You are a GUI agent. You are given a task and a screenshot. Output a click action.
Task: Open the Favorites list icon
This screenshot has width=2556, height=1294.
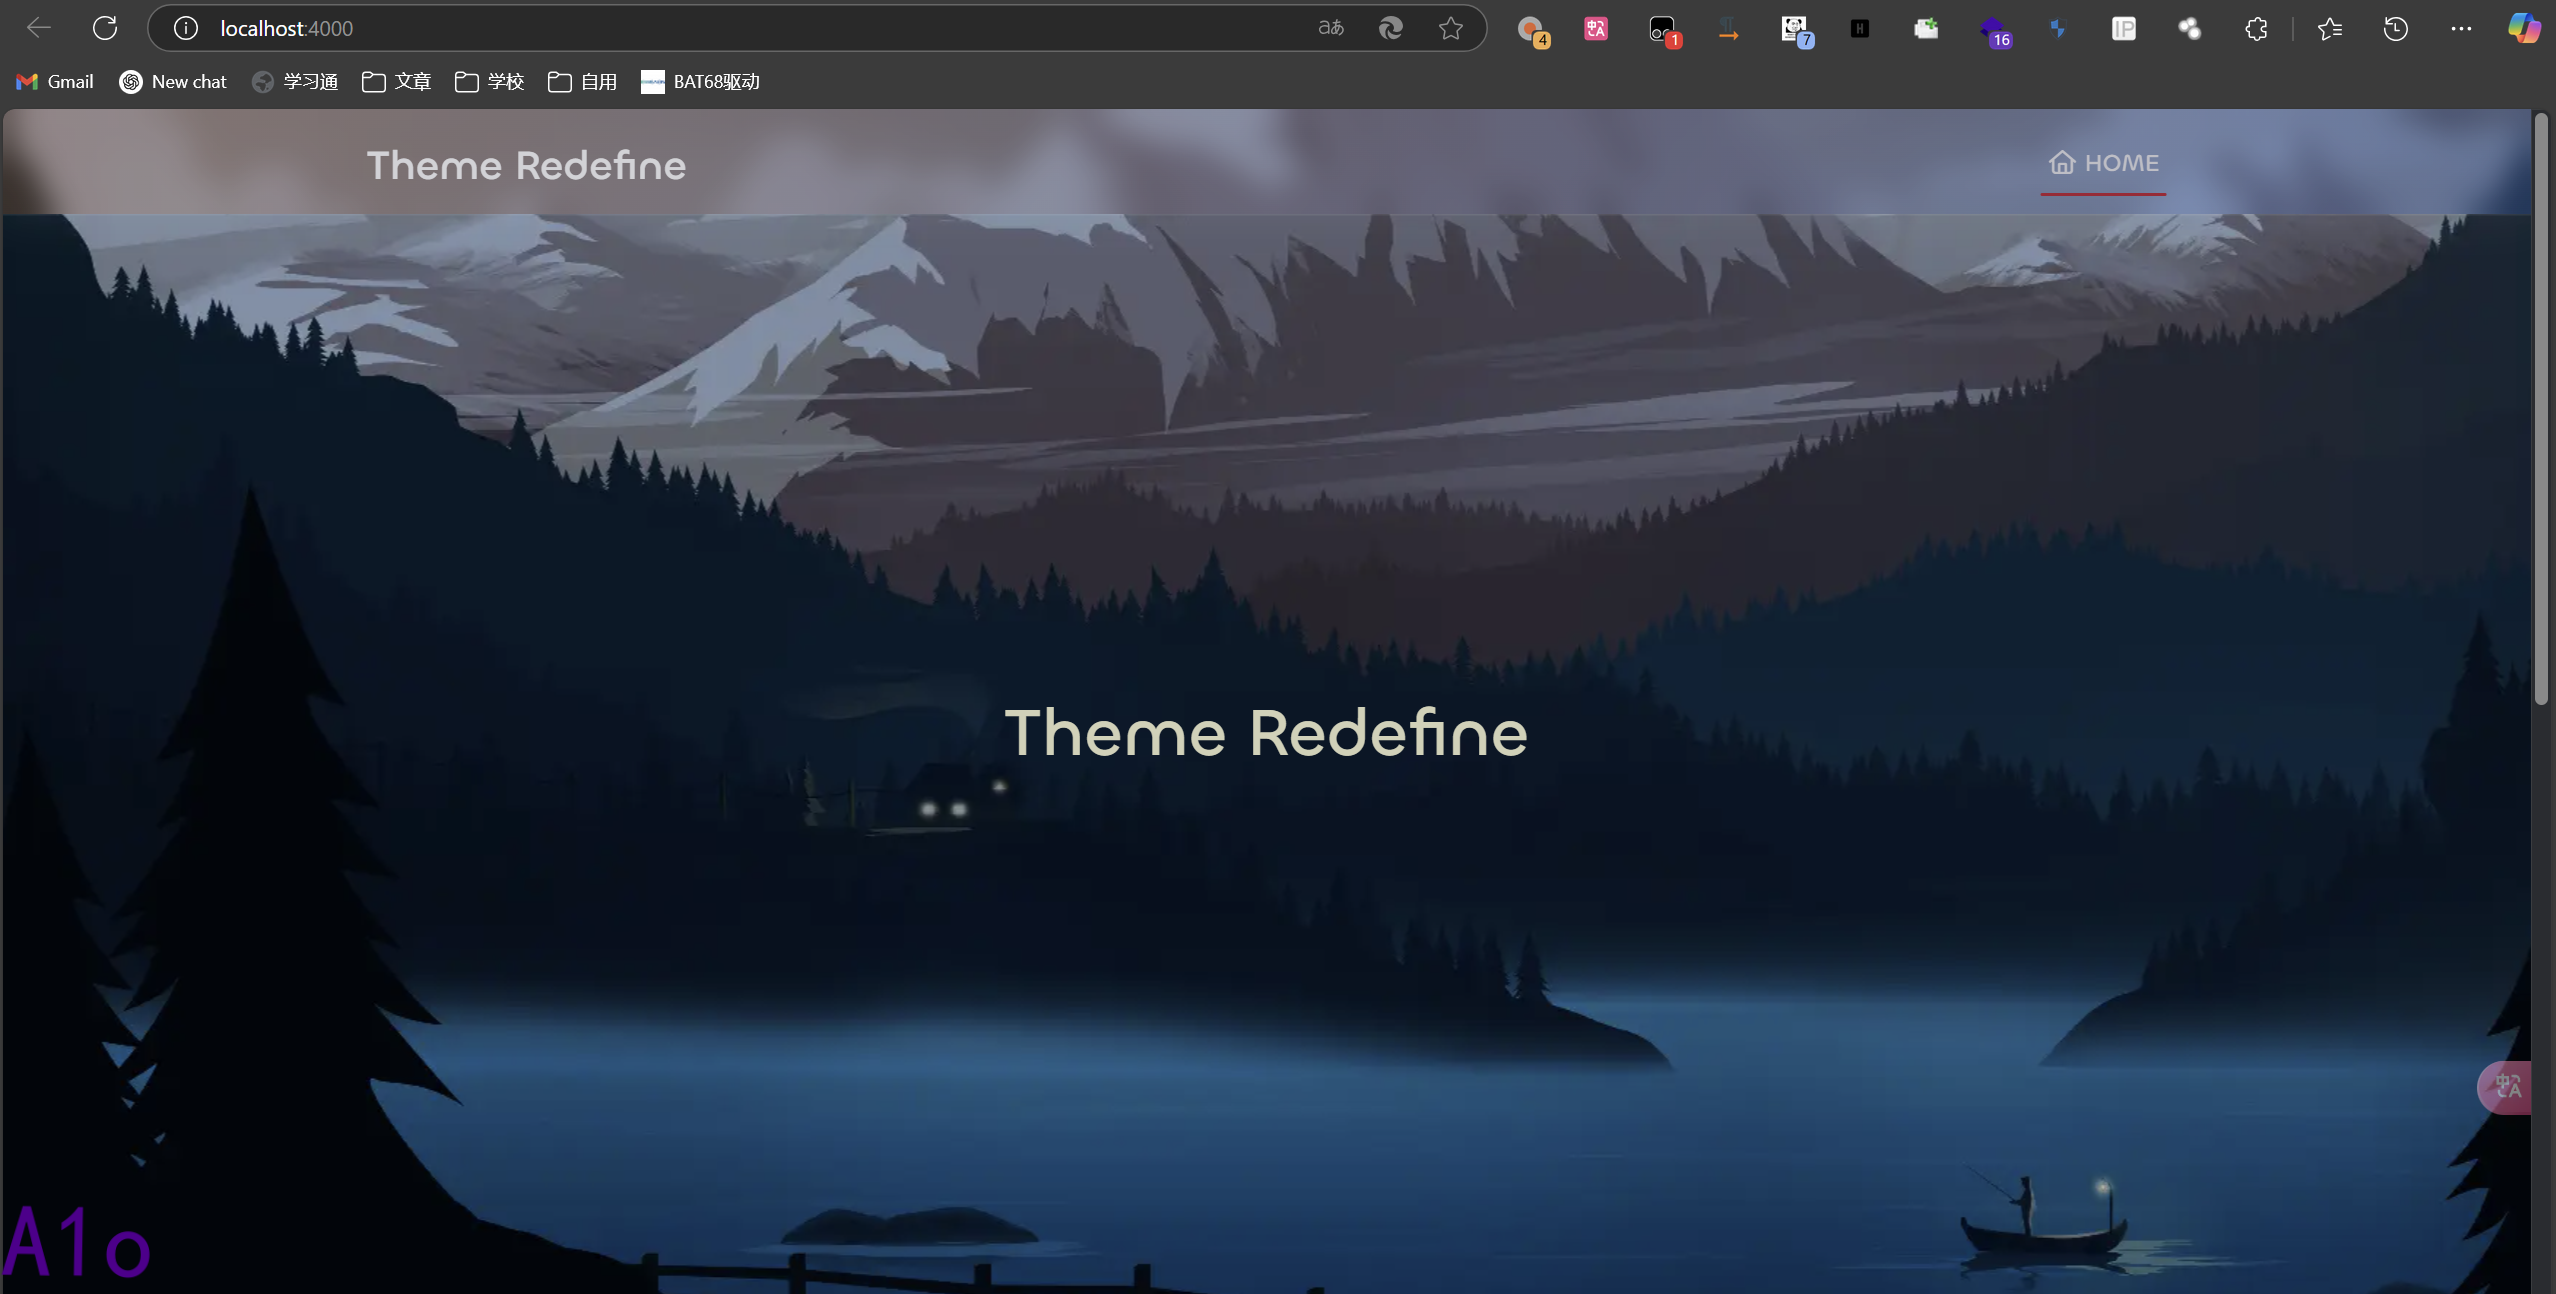pos(2330,29)
